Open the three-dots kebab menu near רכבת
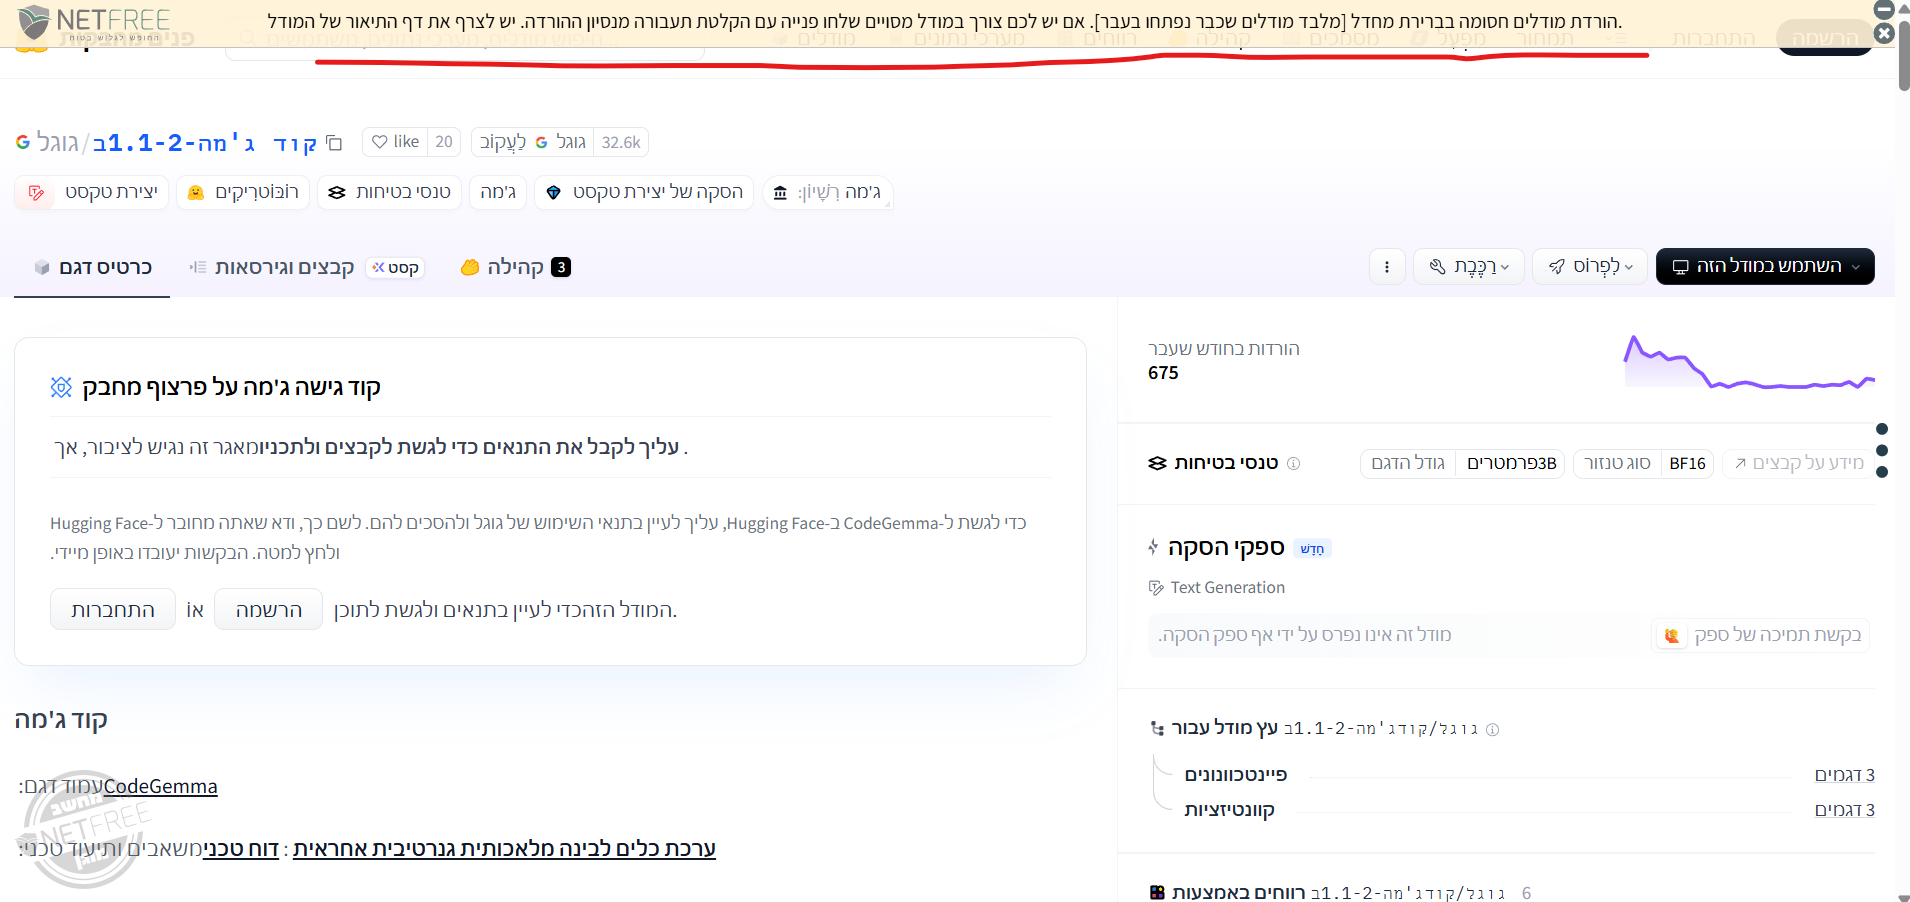Screen dimensions: 1910x902 pyautogui.click(x=1387, y=266)
